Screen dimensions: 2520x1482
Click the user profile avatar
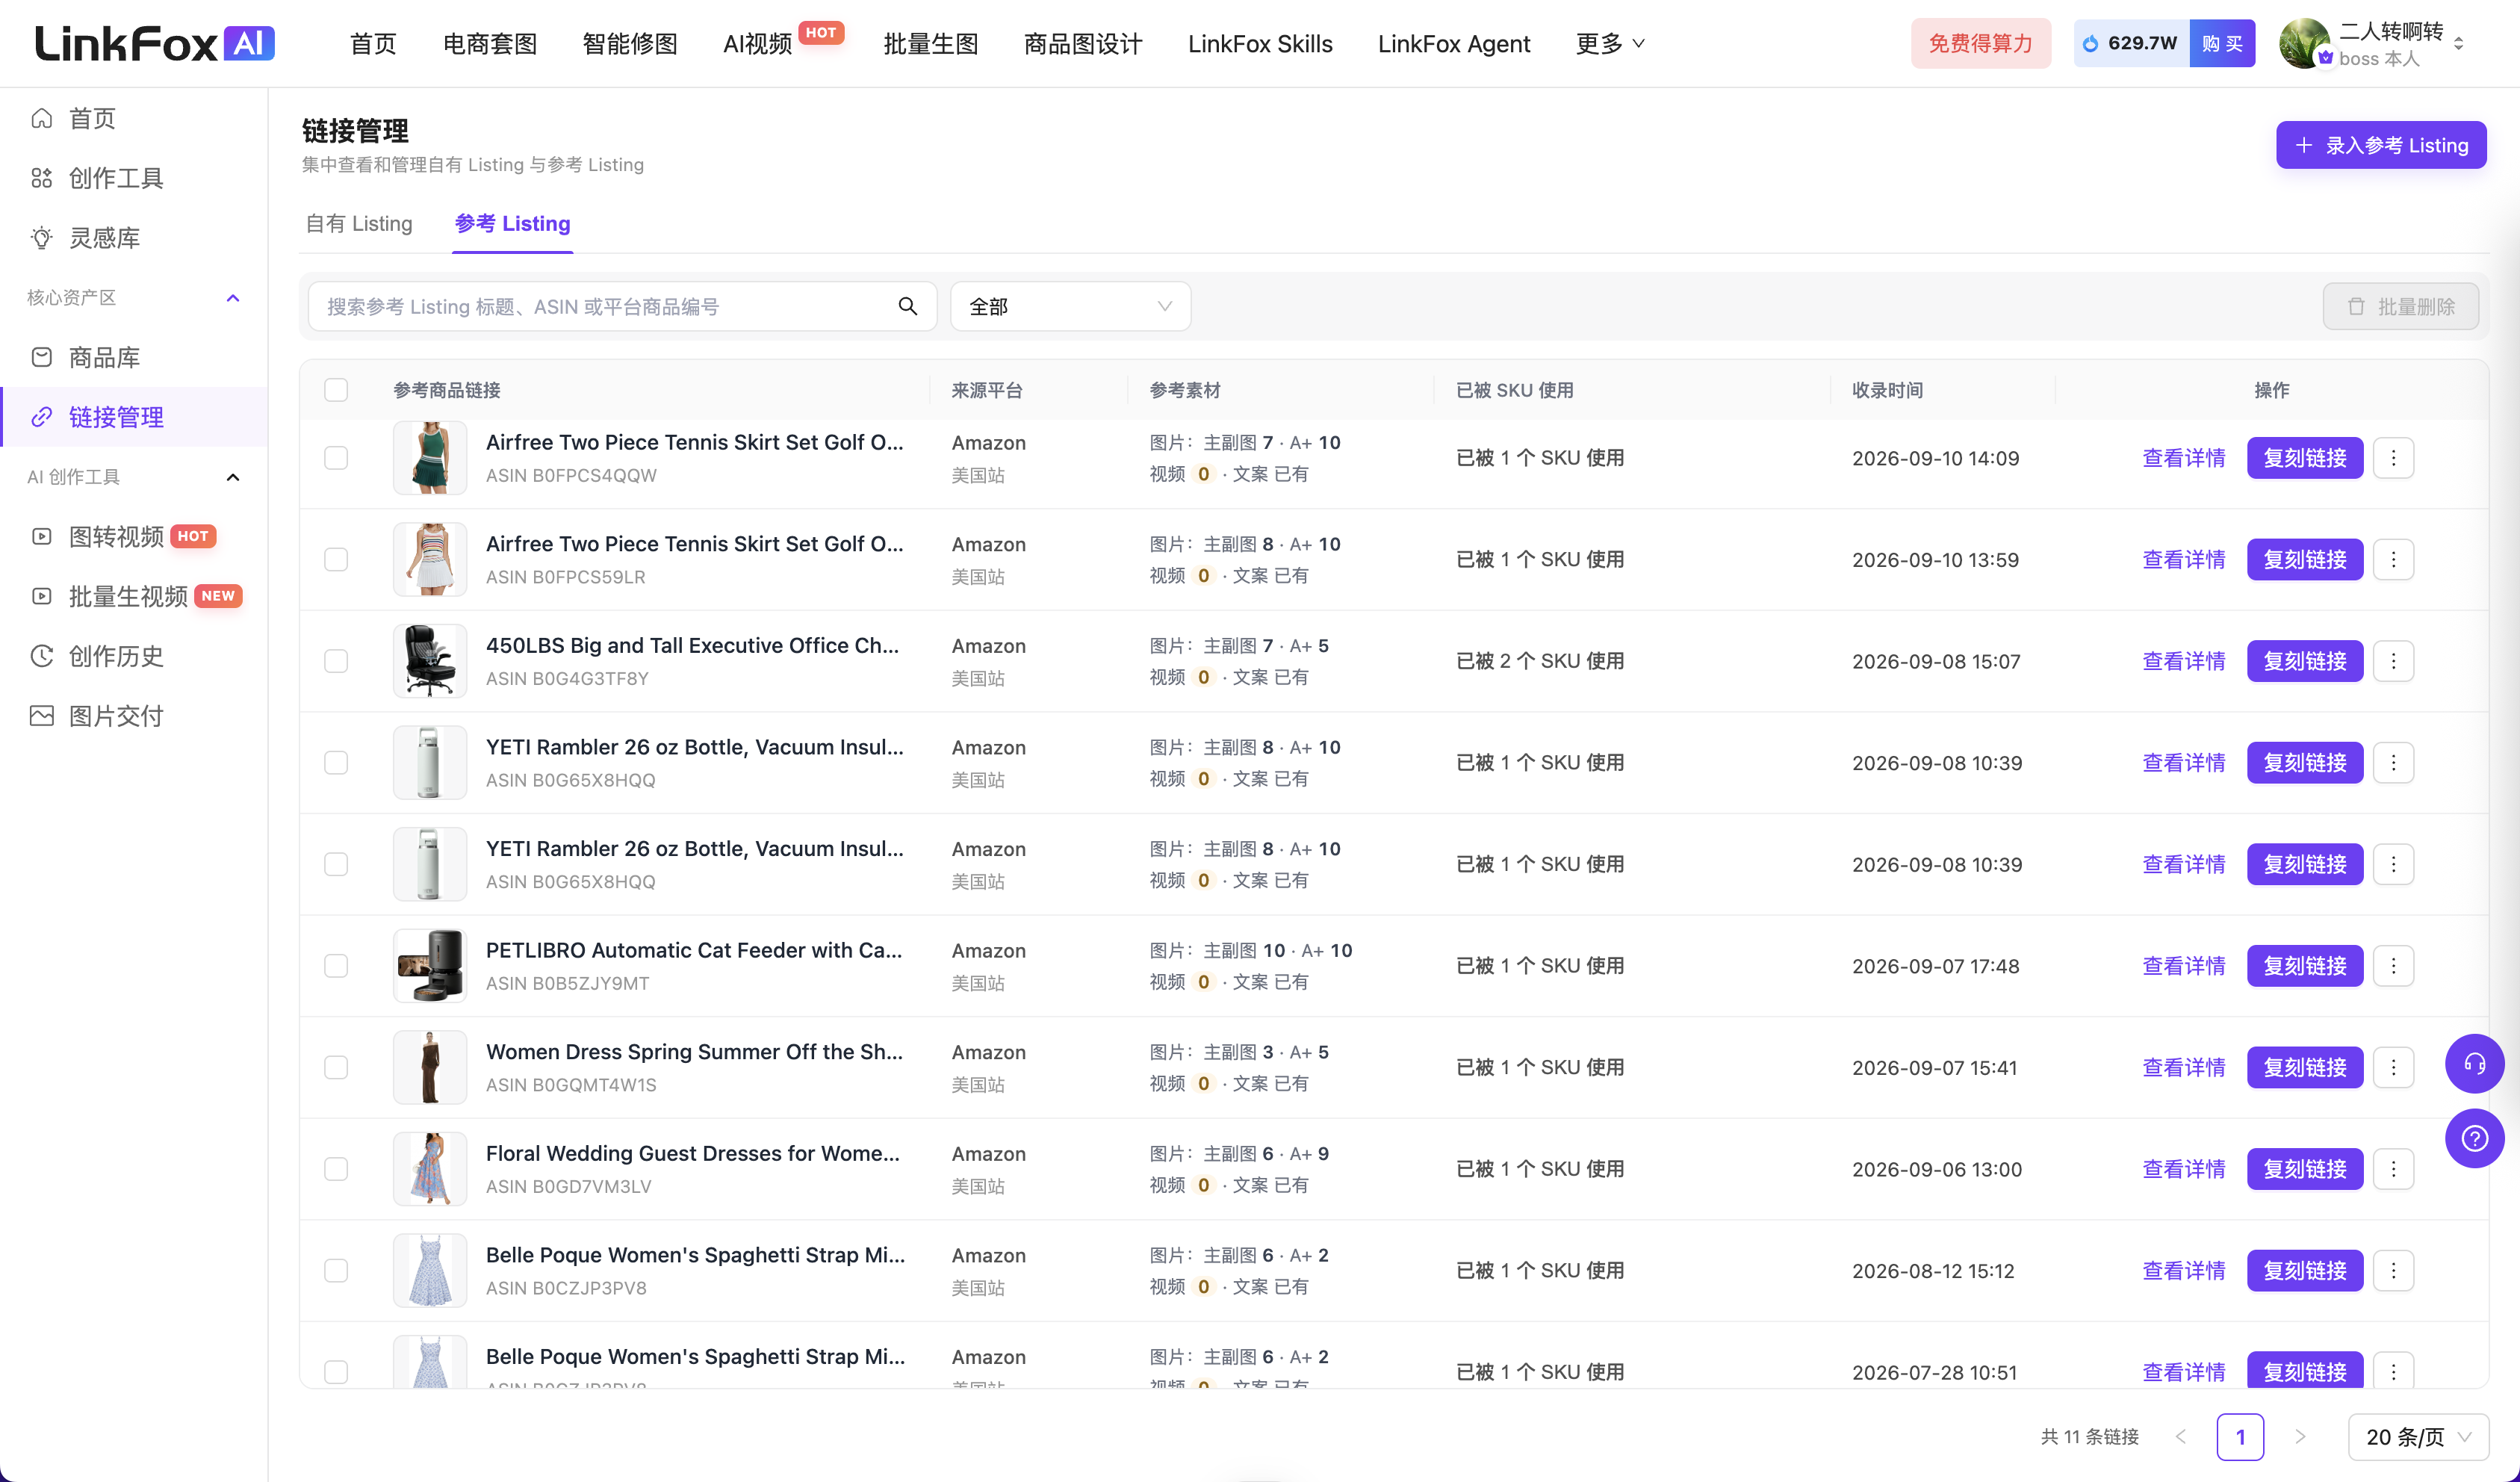[2304, 44]
